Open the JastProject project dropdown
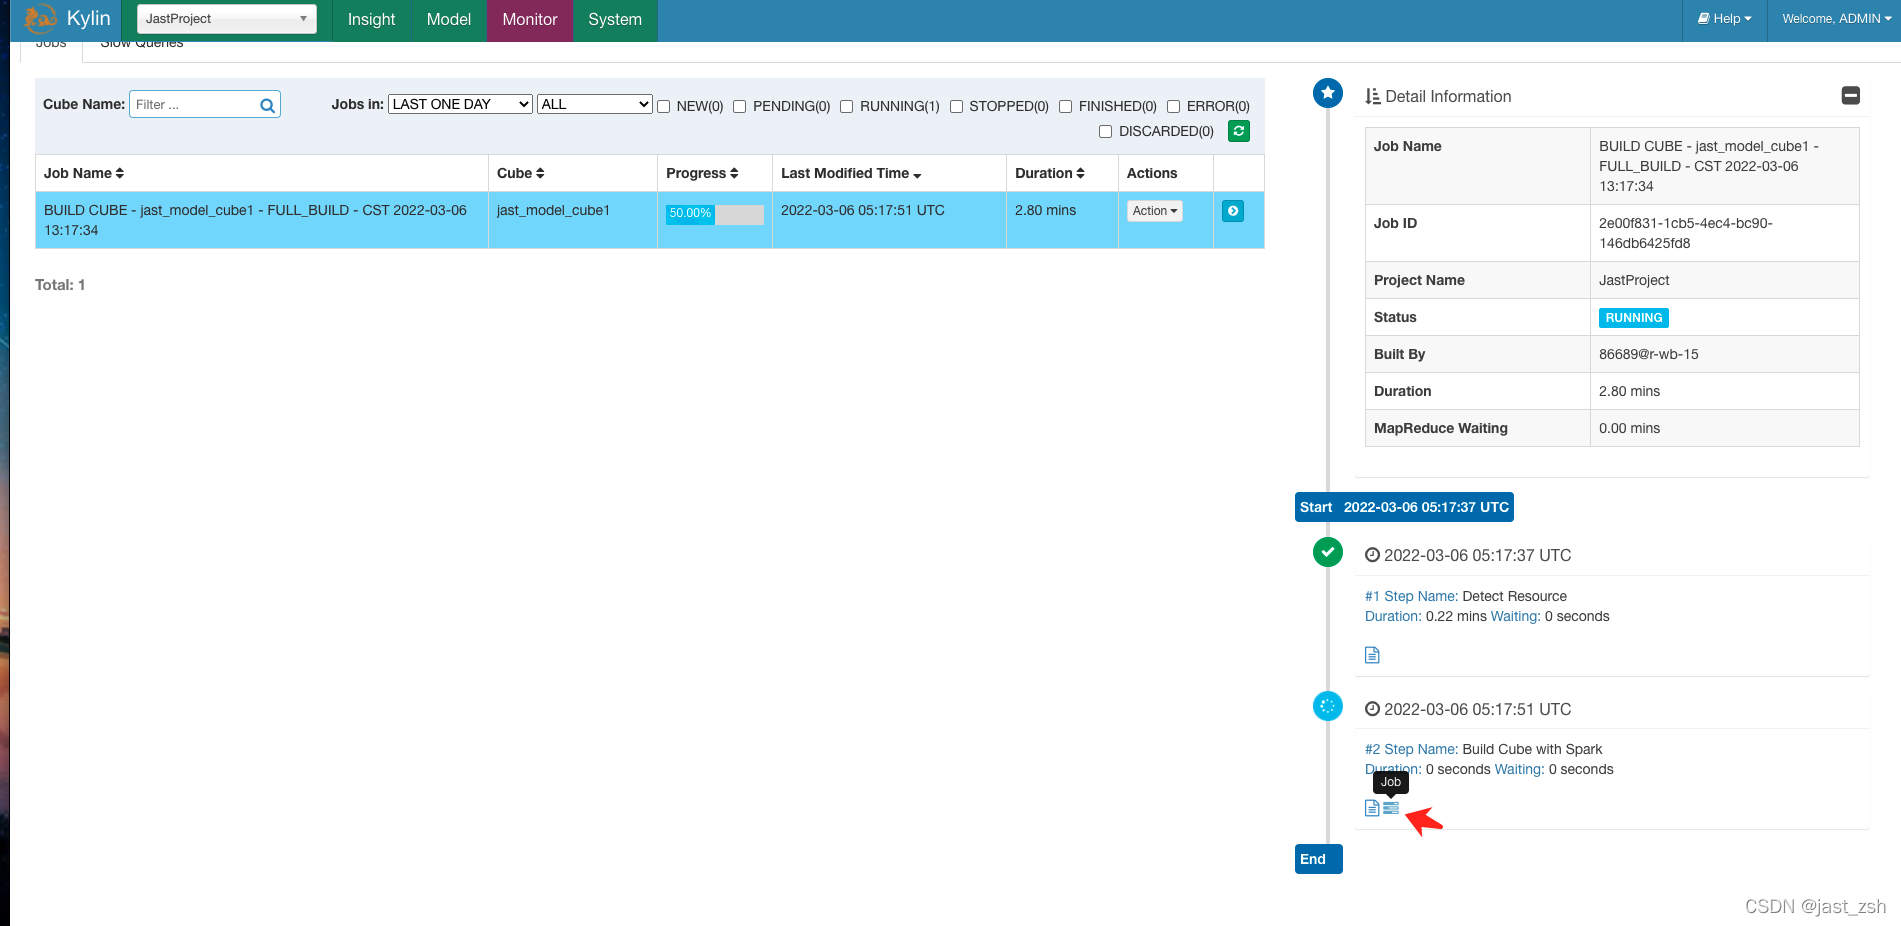This screenshot has width=1901, height=926. tap(226, 19)
